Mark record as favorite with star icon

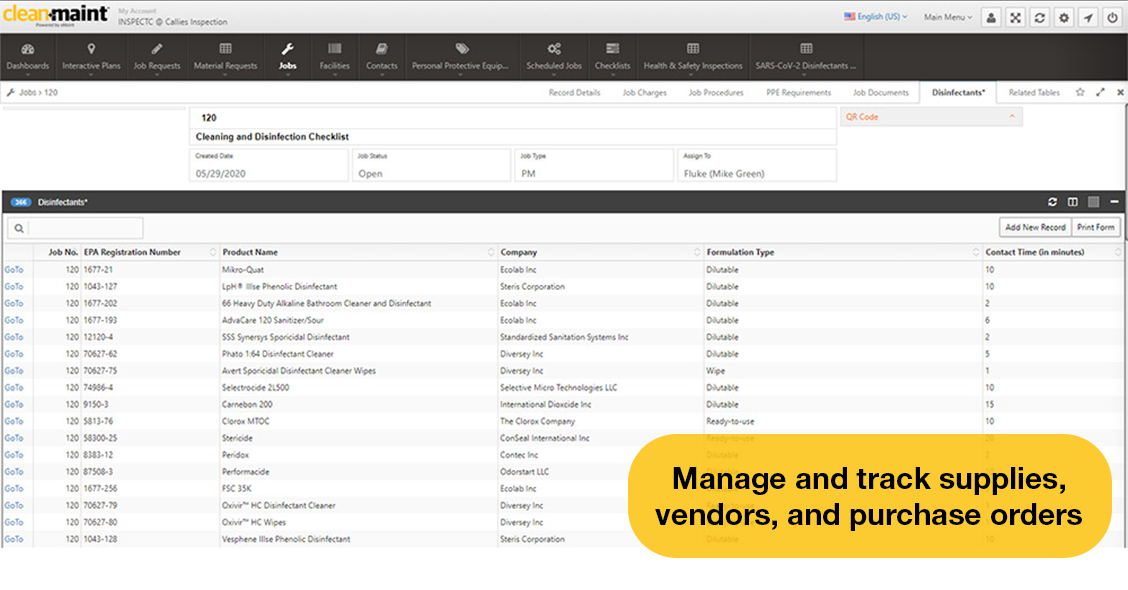coord(1080,92)
